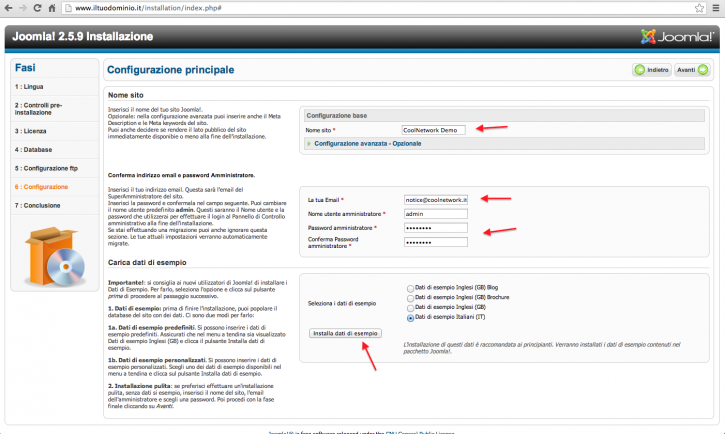Click the Nome sito input field

point(433,130)
